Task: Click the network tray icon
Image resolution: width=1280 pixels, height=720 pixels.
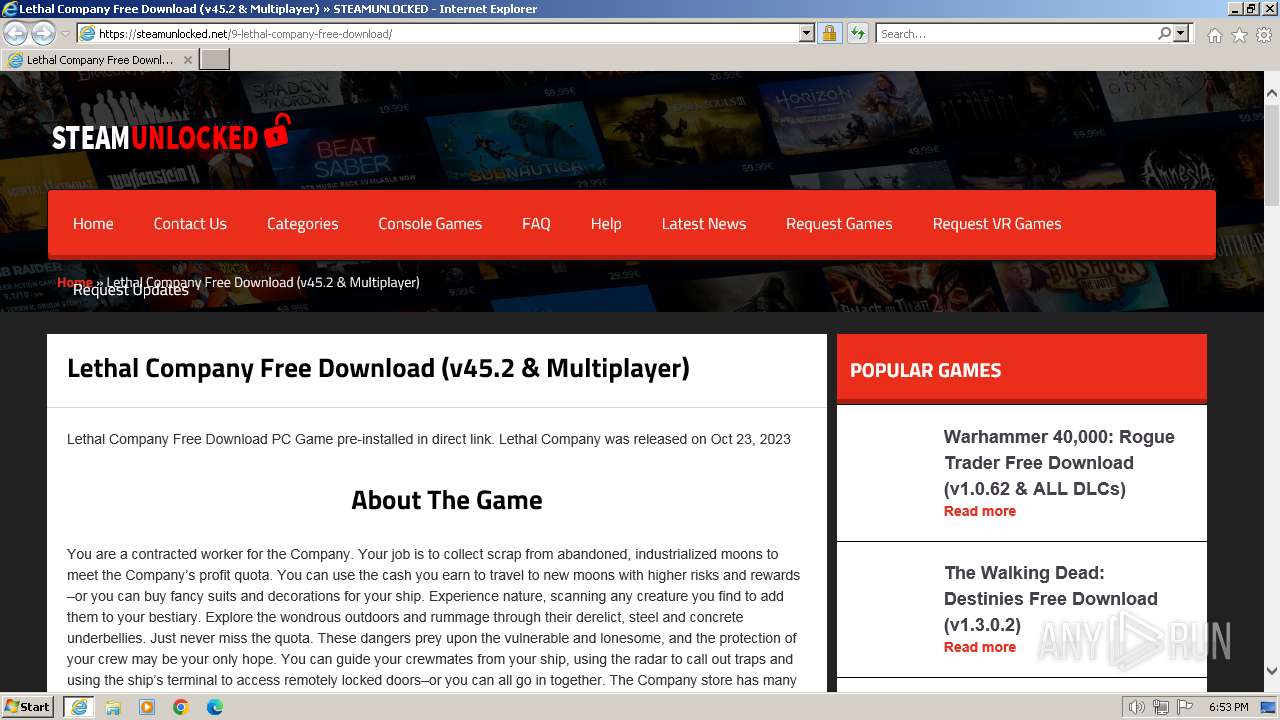Action: (1160, 707)
